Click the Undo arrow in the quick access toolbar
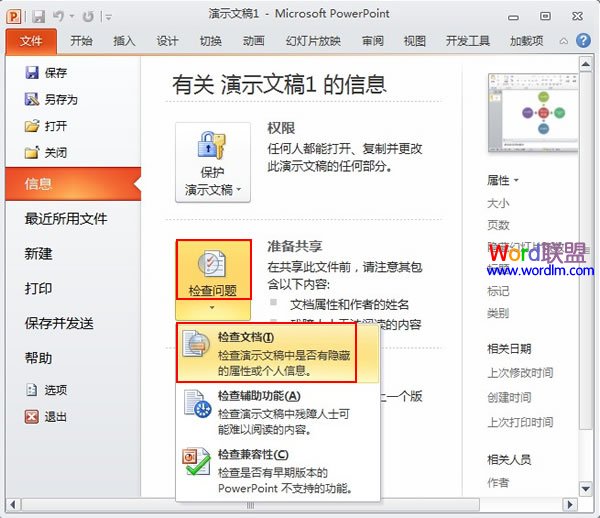Viewport: 600px width, 518px height. pyautogui.click(x=59, y=16)
